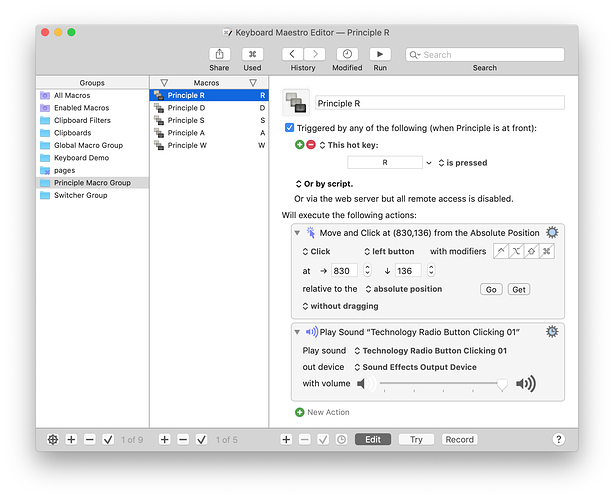The height and width of the screenshot is (500, 615).
Task: Open gear menu of Move and Click action
Action: click(552, 233)
